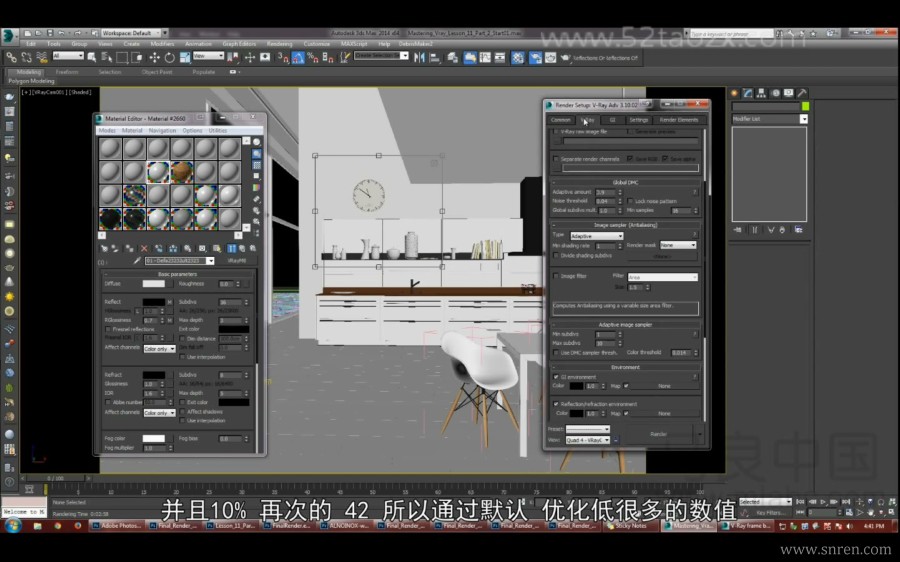This screenshot has width=900, height=562.
Task: Open the Rendering menu
Action: click(279, 44)
